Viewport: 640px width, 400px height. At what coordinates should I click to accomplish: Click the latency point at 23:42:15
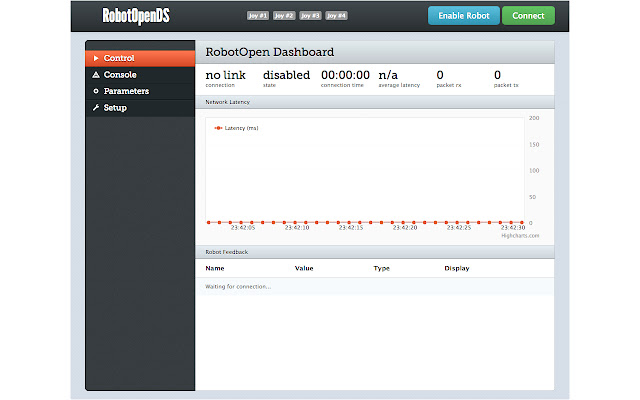click(349, 222)
